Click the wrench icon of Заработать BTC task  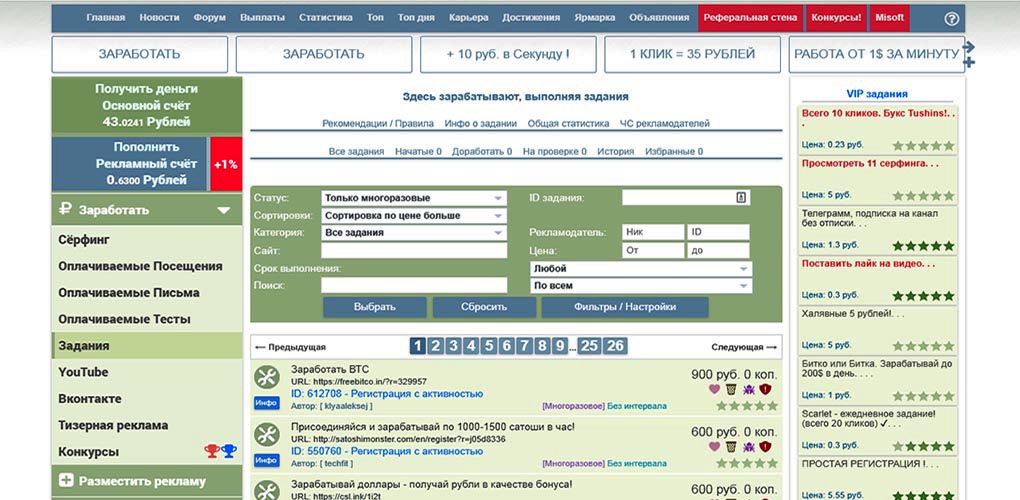tap(267, 377)
